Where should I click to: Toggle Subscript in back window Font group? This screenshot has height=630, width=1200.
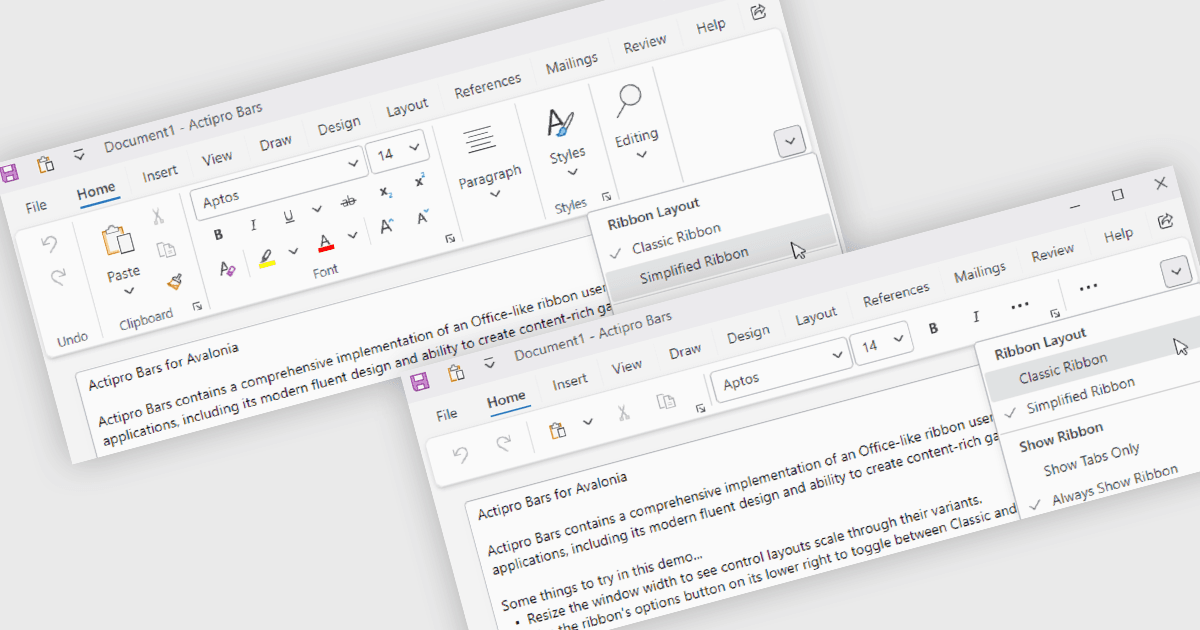point(385,192)
